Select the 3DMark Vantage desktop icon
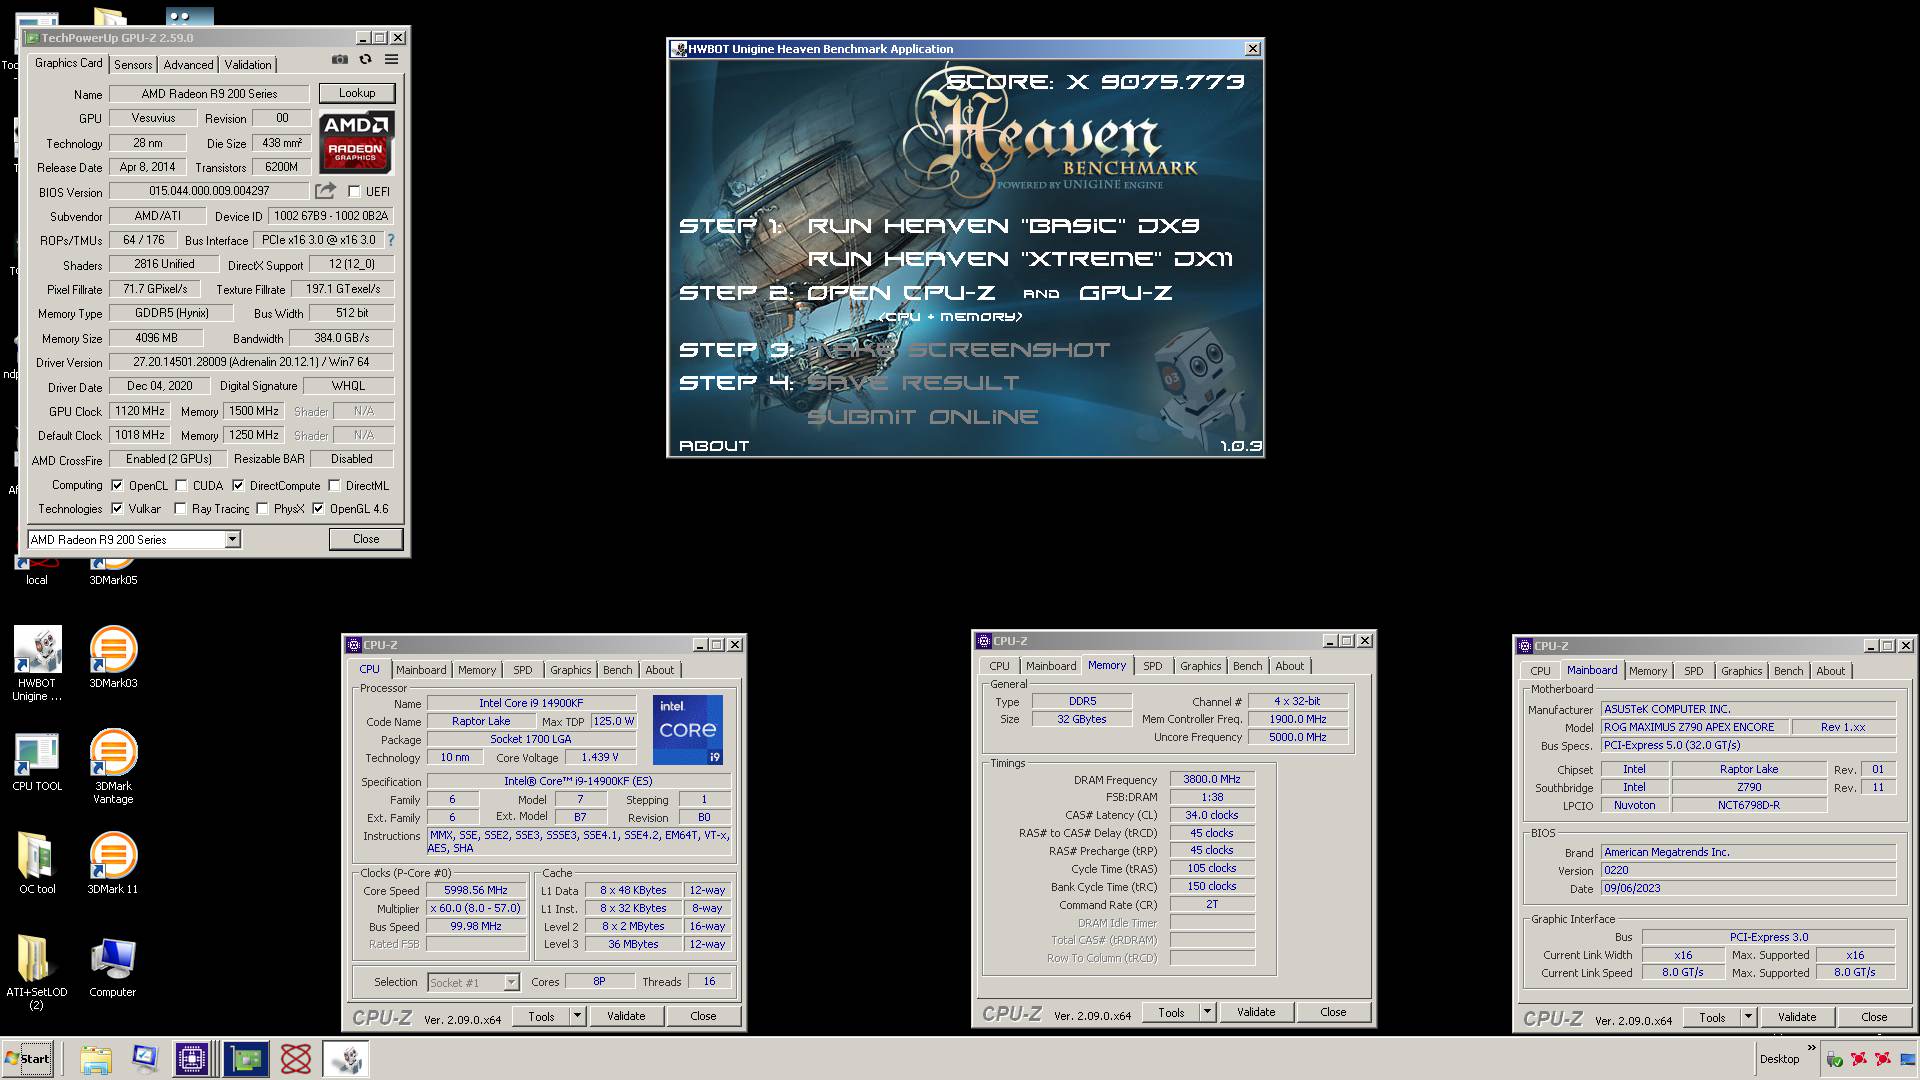Image resolution: width=1920 pixels, height=1080 pixels. click(x=113, y=767)
